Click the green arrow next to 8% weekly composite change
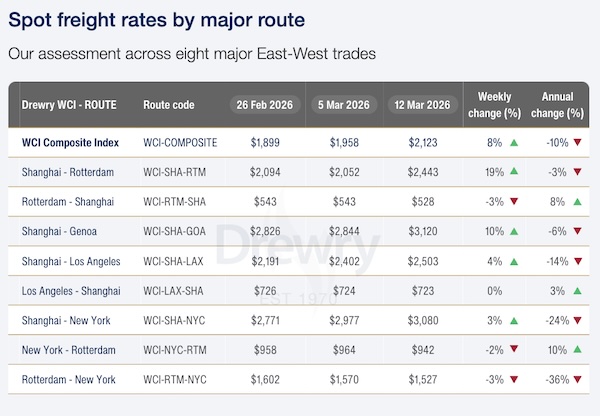600x416 pixels. click(514, 143)
